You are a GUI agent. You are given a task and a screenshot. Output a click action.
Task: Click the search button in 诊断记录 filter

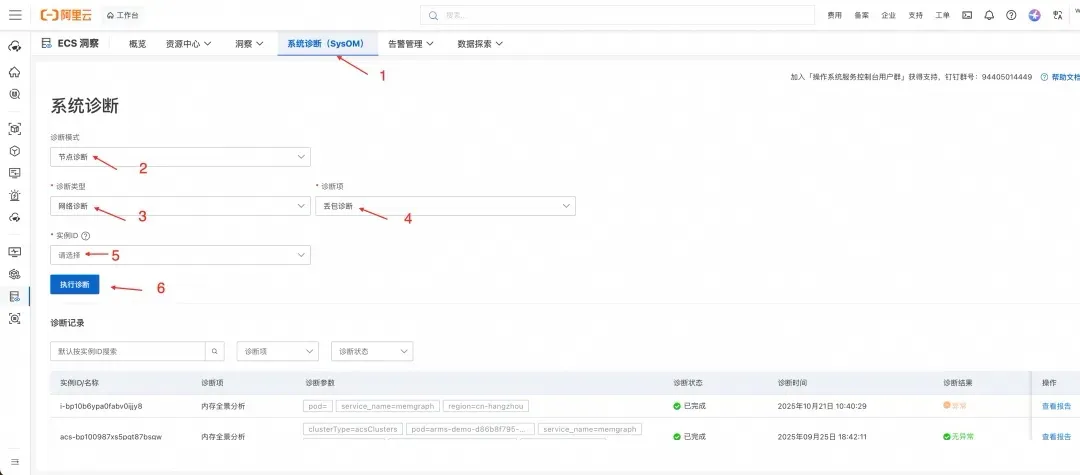click(214, 351)
